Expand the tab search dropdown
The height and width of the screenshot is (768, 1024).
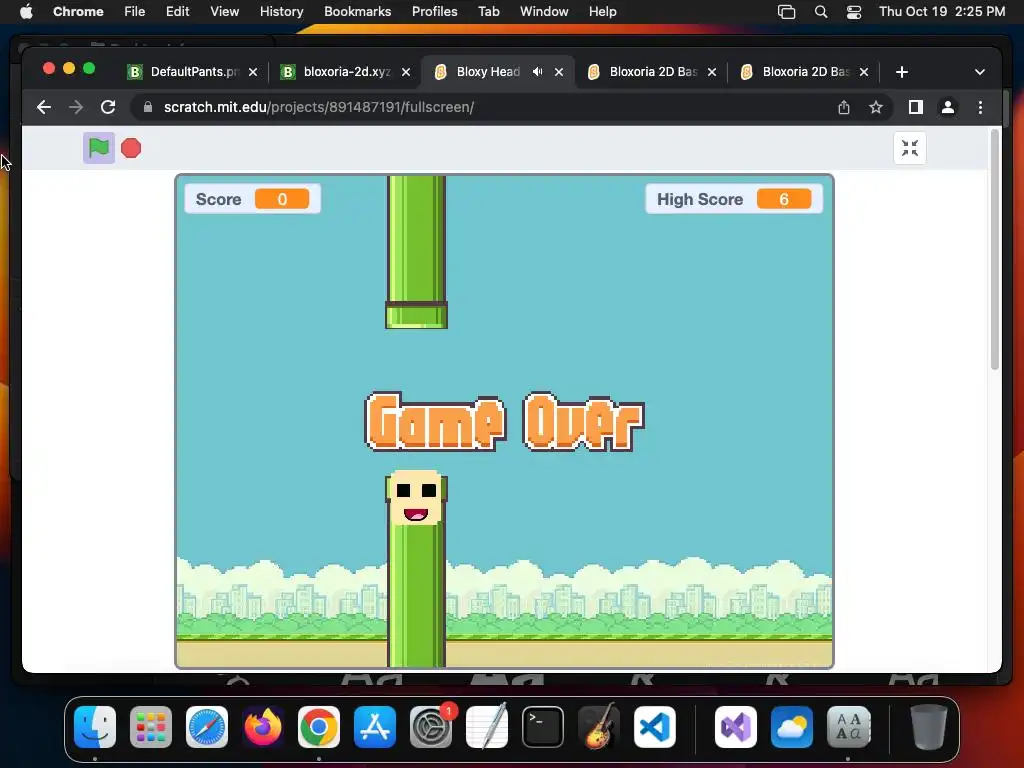coord(980,72)
